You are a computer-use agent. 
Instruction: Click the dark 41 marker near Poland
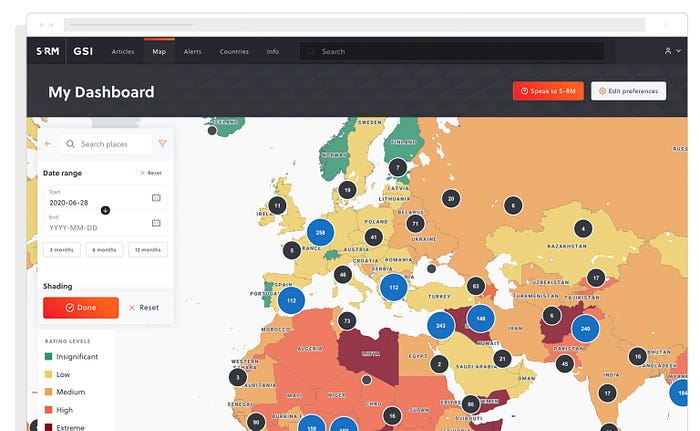(374, 237)
